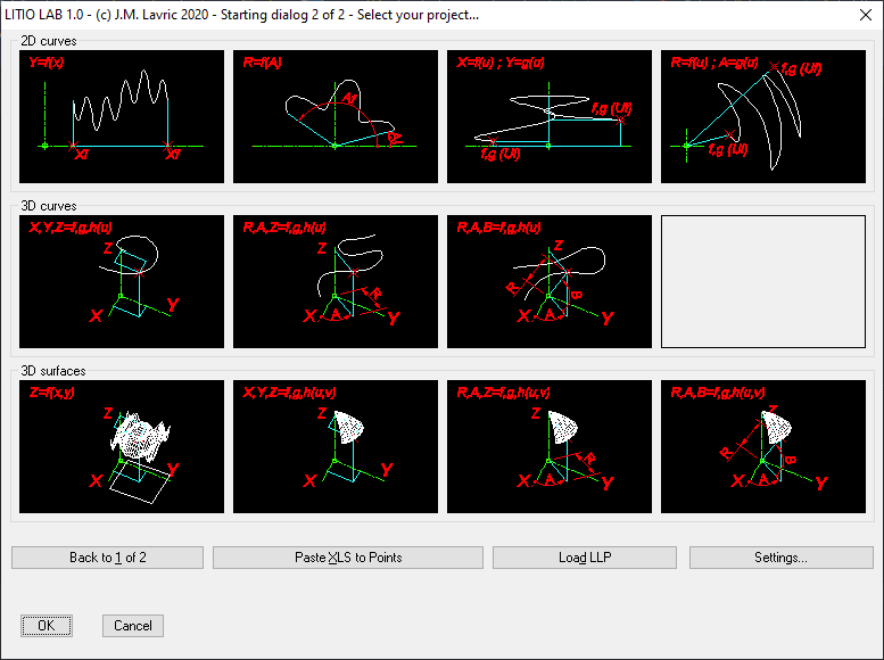The image size is (884, 660).
Task: Select the Z=f(x,y) 3D surface project
Action: (121, 446)
